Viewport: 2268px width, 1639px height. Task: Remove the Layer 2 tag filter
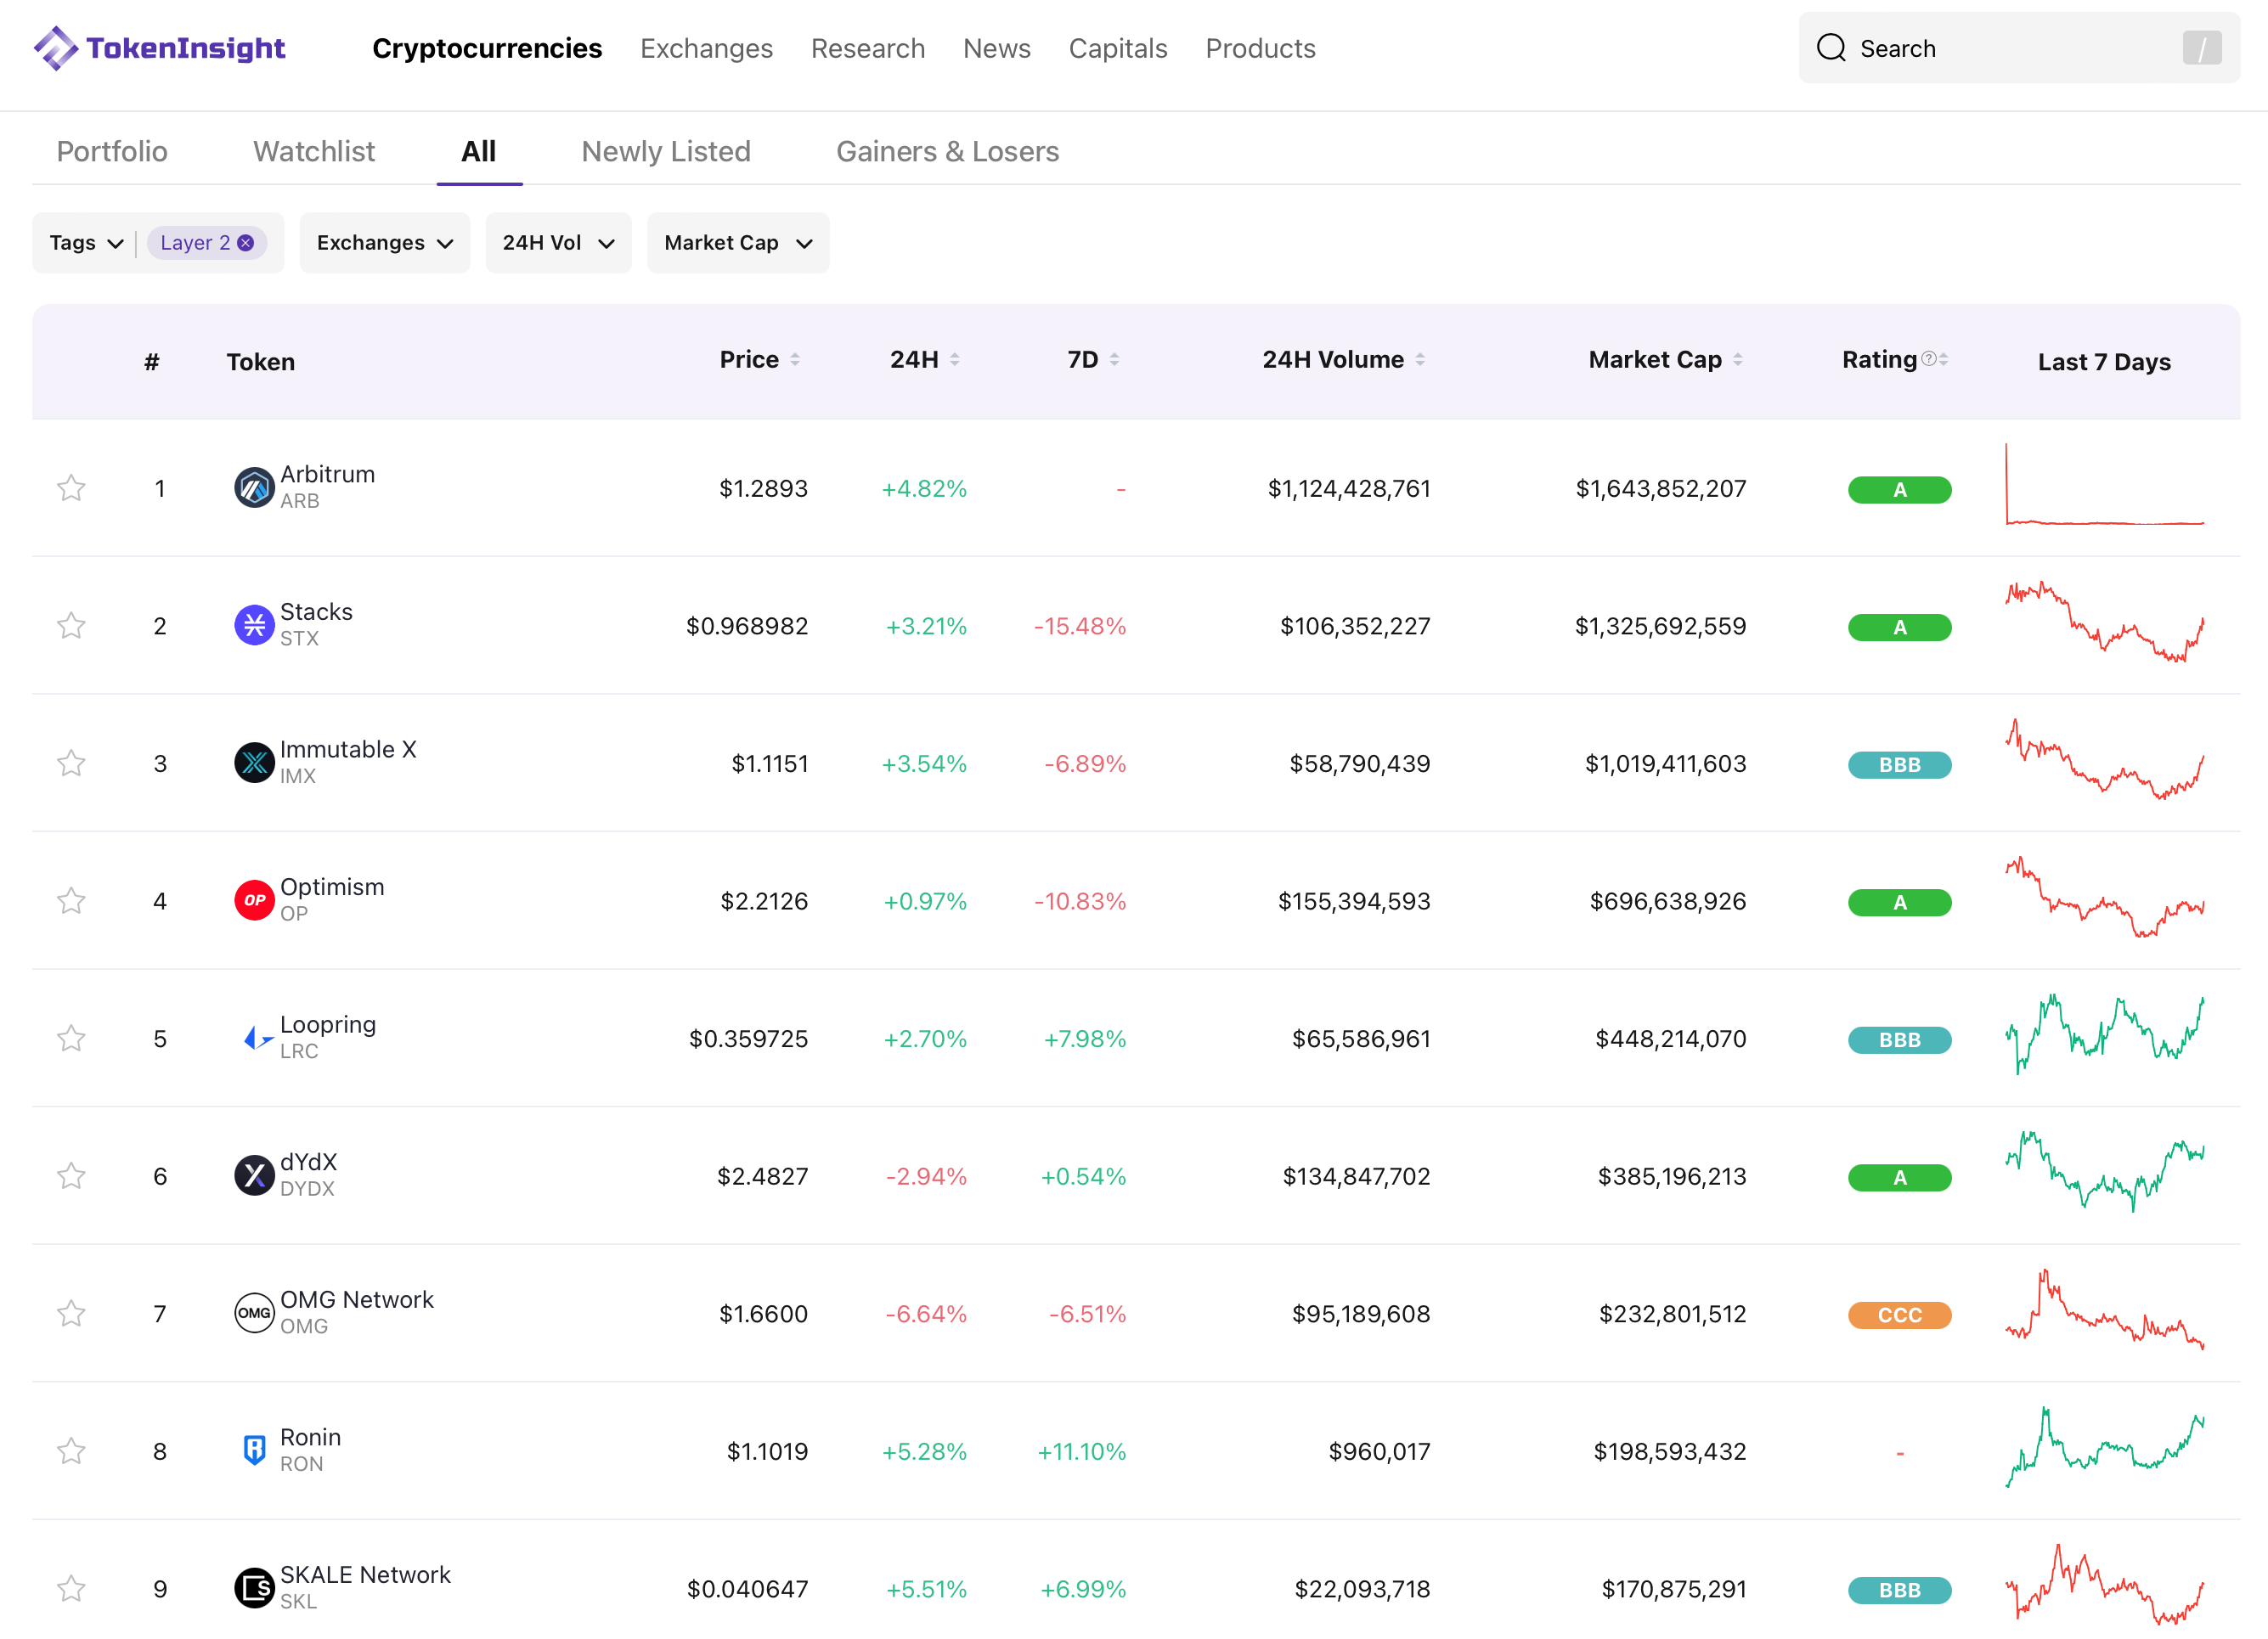(x=246, y=243)
